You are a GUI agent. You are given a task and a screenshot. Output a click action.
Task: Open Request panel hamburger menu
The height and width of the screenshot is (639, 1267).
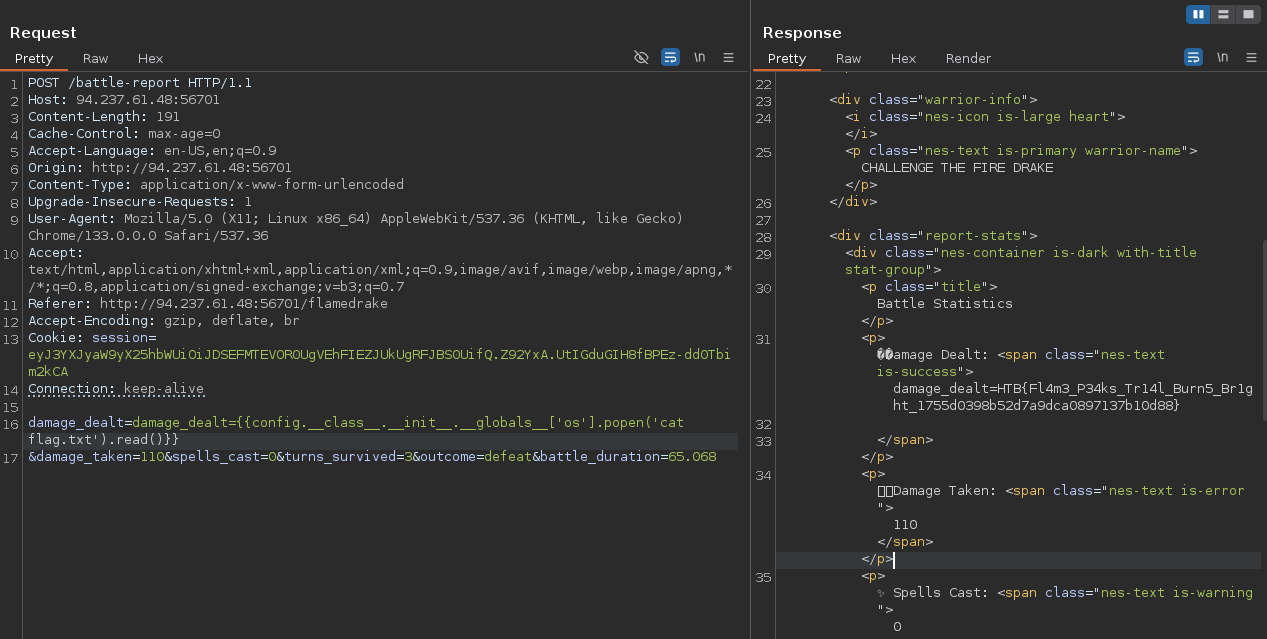(x=729, y=57)
